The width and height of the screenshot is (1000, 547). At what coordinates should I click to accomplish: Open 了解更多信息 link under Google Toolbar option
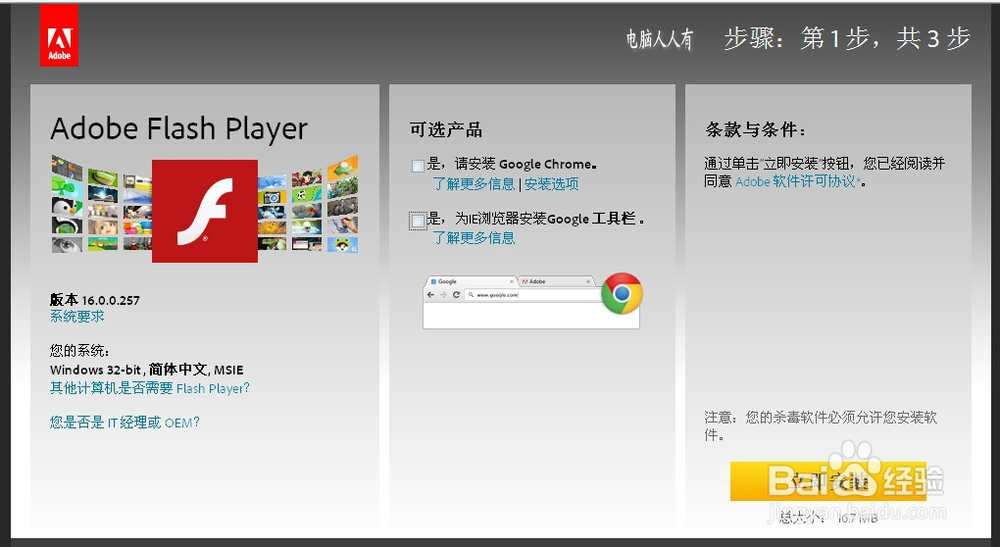tap(474, 238)
